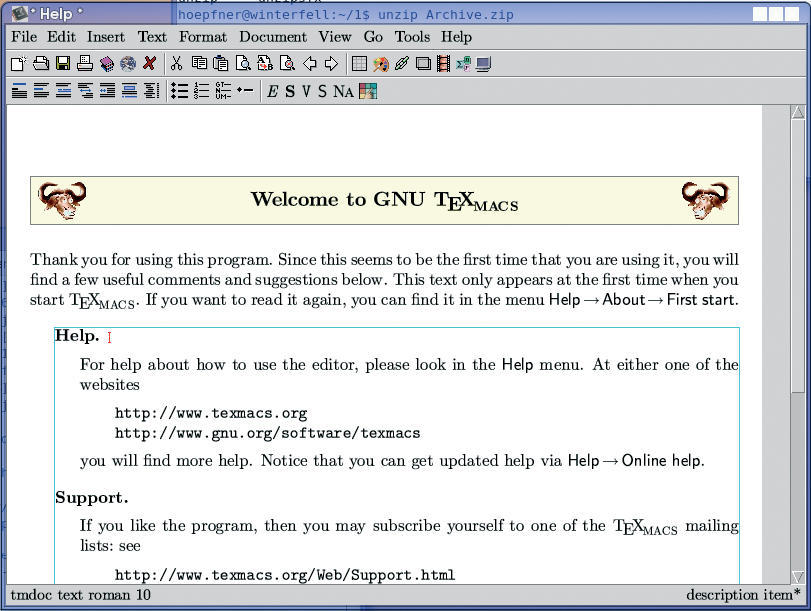Click the right GNU head image in the banner

(705, 200)
